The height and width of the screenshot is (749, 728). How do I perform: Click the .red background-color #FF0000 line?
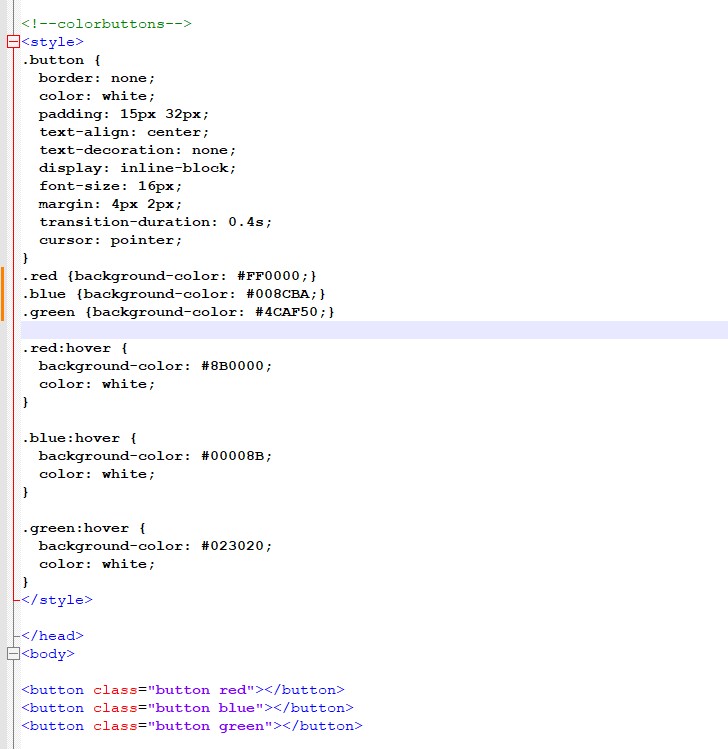pyautogui.click(x=169, y=276)
